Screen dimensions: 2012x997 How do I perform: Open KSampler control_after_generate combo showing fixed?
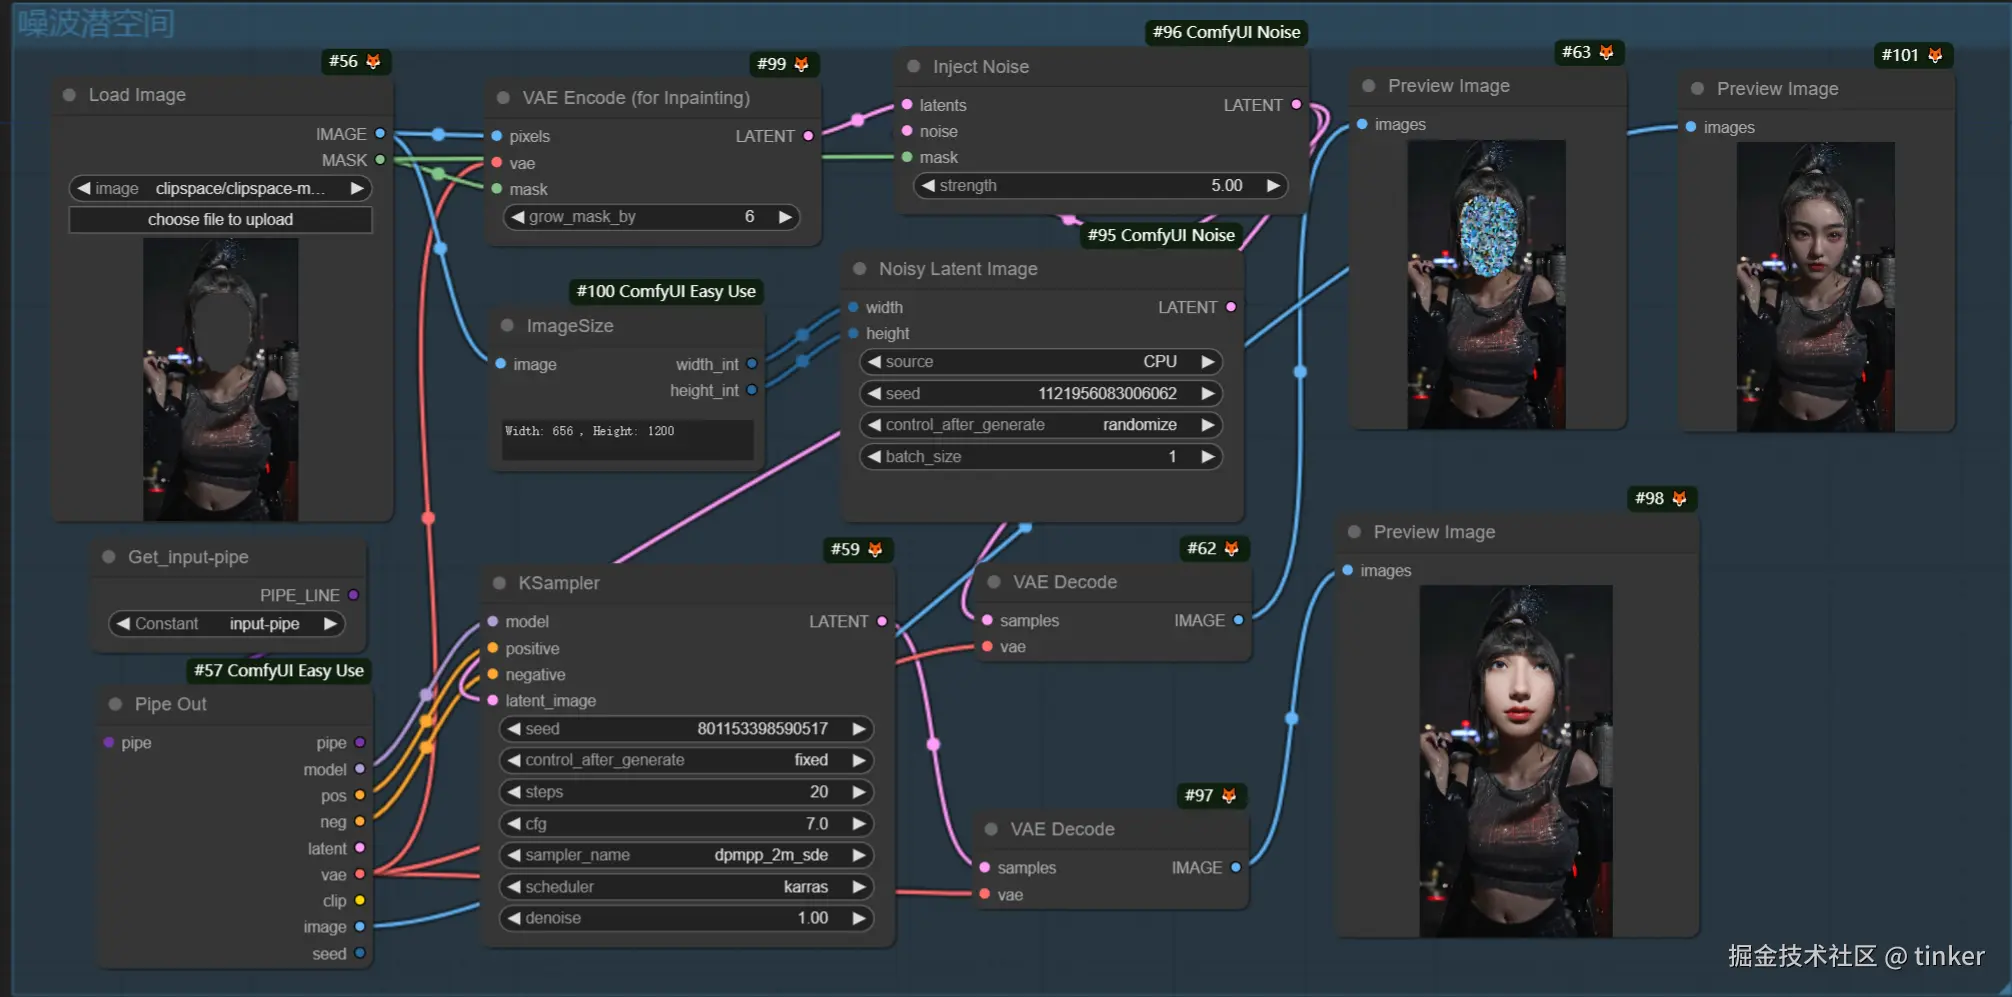coord(686,760)
